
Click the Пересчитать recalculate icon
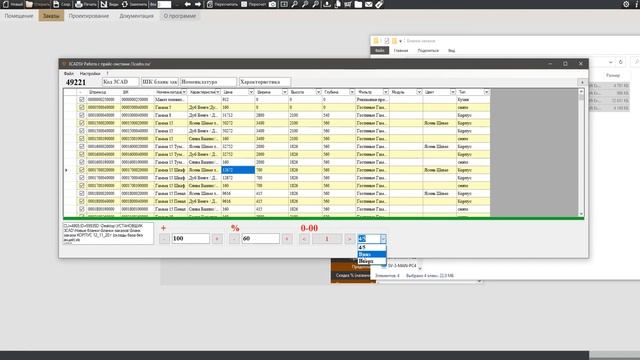click(x=210, y=4)
